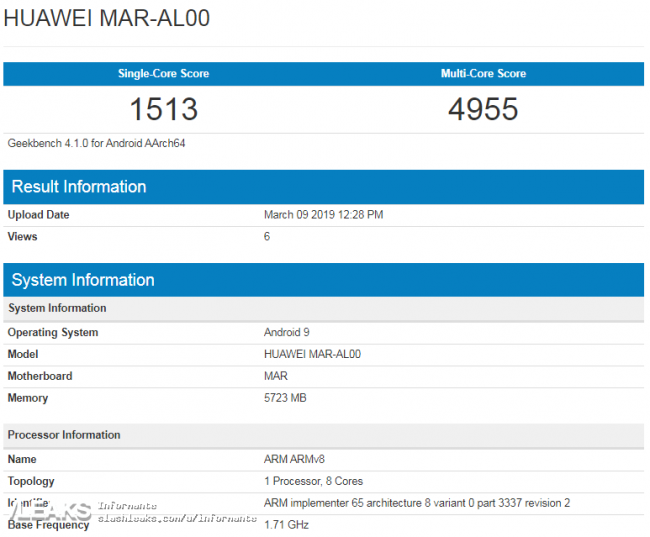The height and width of the screenshot is (537, 650).
Task: Click the Processor Information subheader
Action: coord(323,435)
